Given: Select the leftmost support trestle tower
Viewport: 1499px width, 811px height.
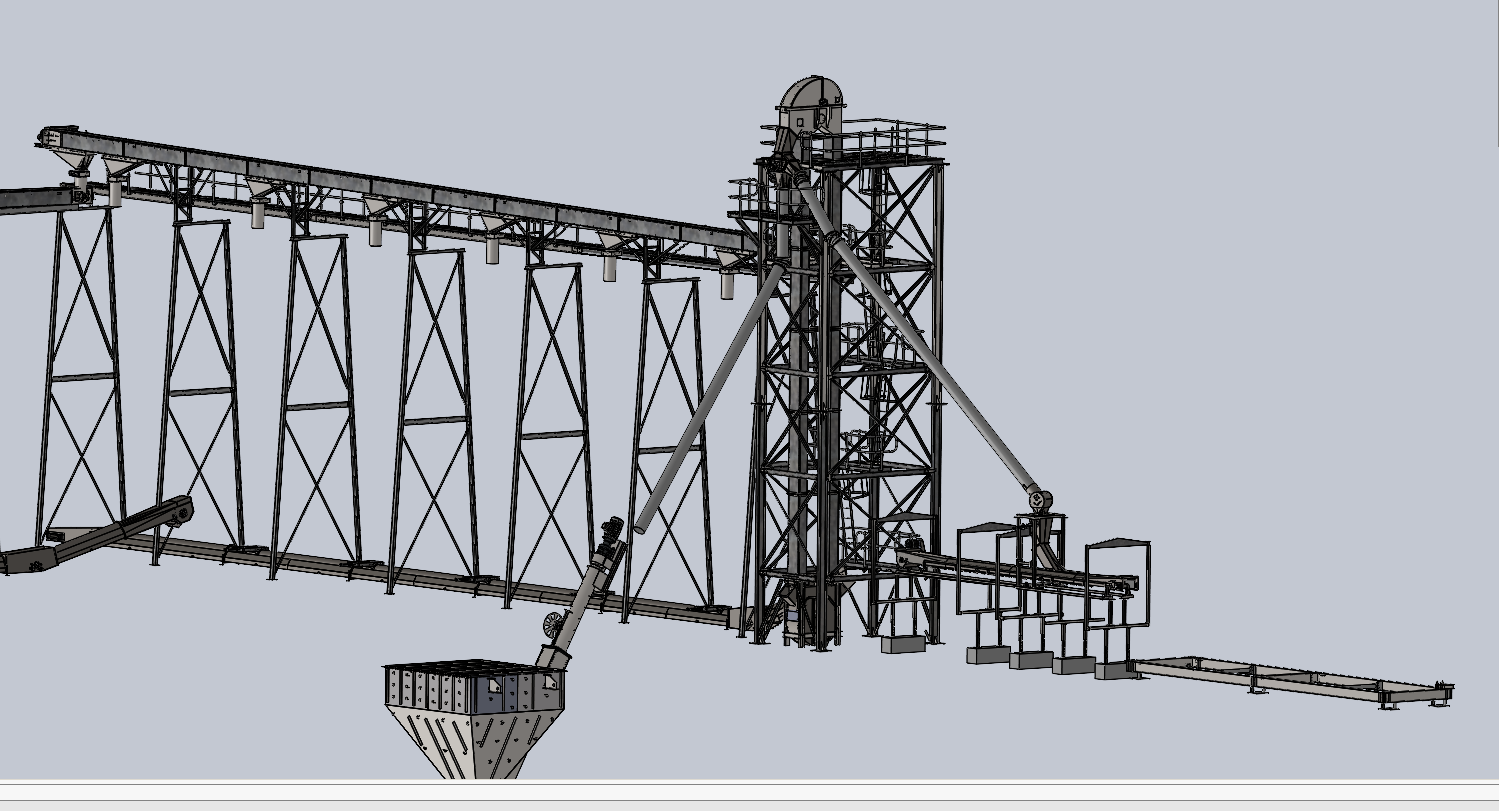Looking at the screenshot, I should (x=82, y=380).
